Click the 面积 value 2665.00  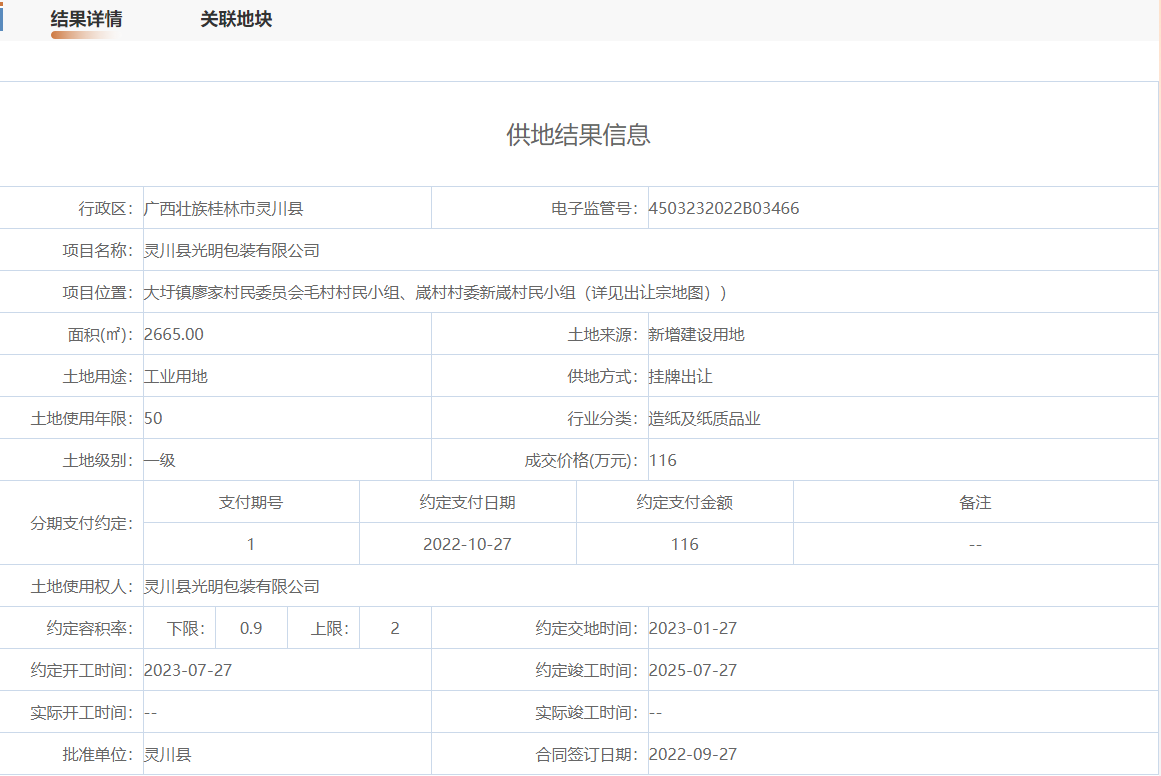174,335
